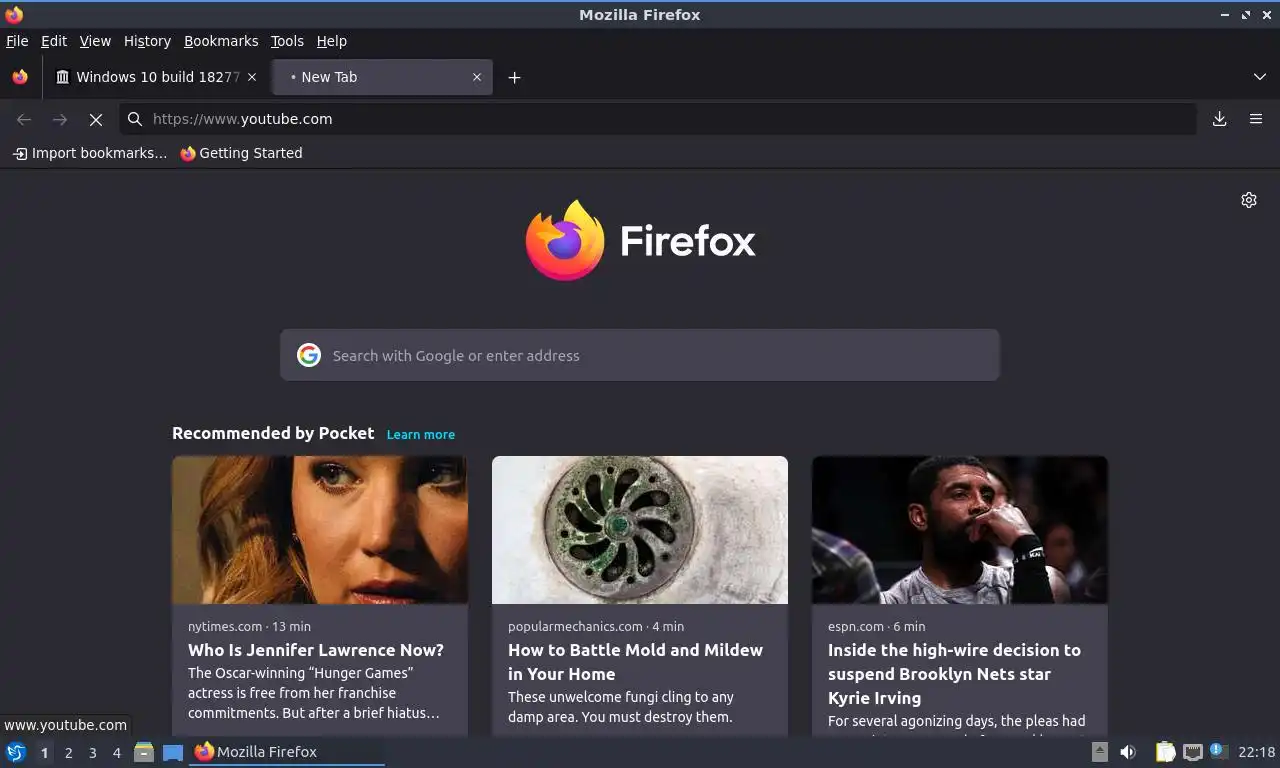Click Import bookmarks toolbar item
The width and height of the screenshot is (1280, 768).
click(90, 153)
